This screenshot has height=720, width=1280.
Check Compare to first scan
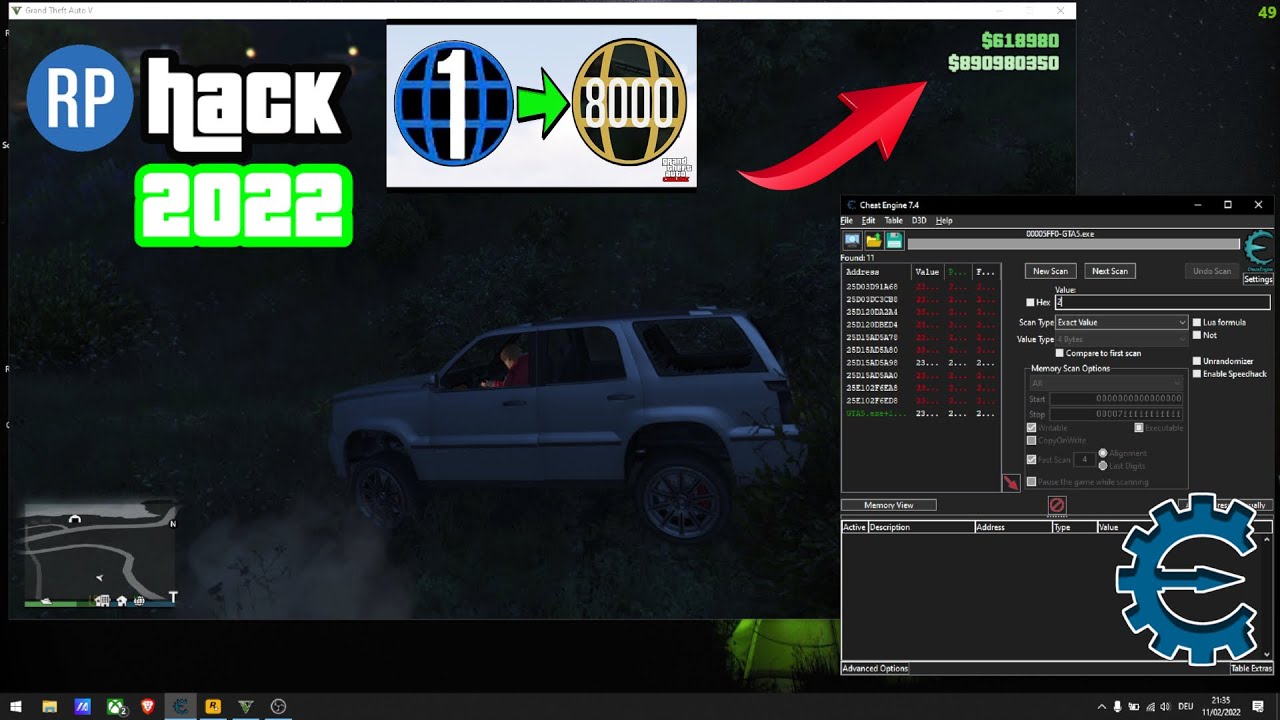click(x=1060, y=353)
